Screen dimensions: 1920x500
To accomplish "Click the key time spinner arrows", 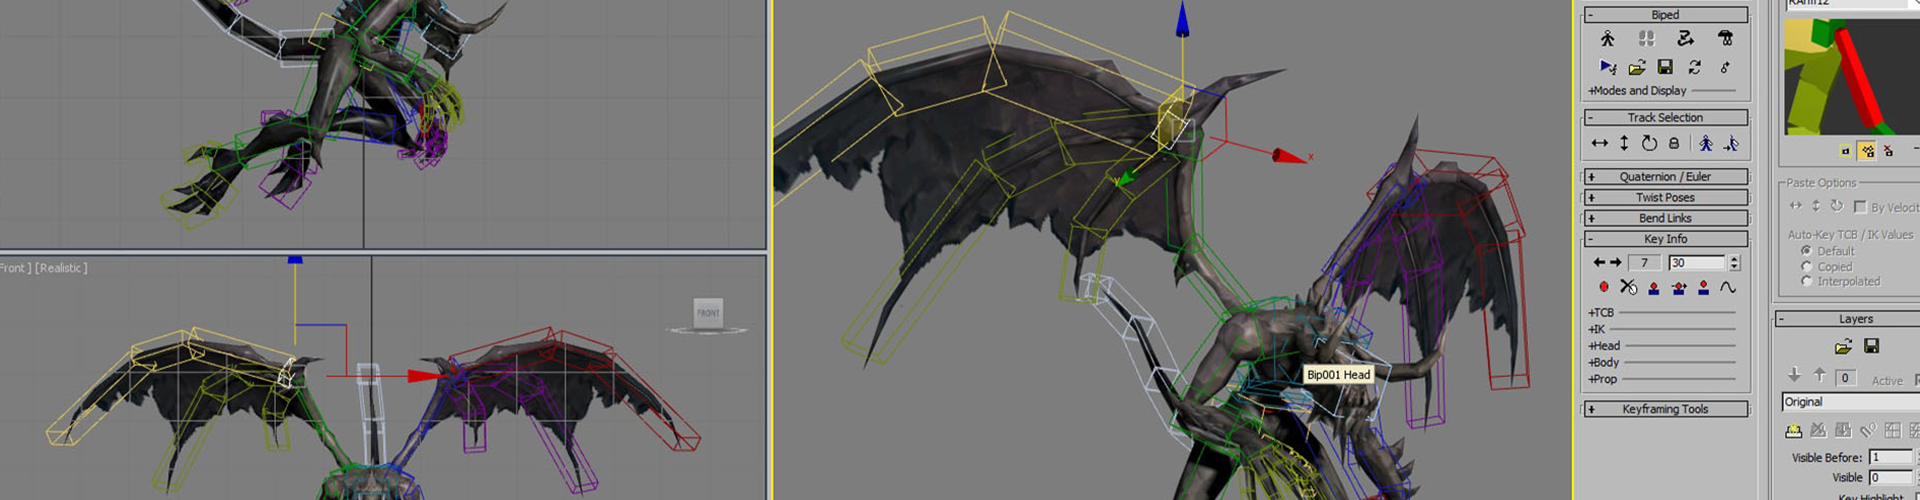I will [x=1734, y=263].
